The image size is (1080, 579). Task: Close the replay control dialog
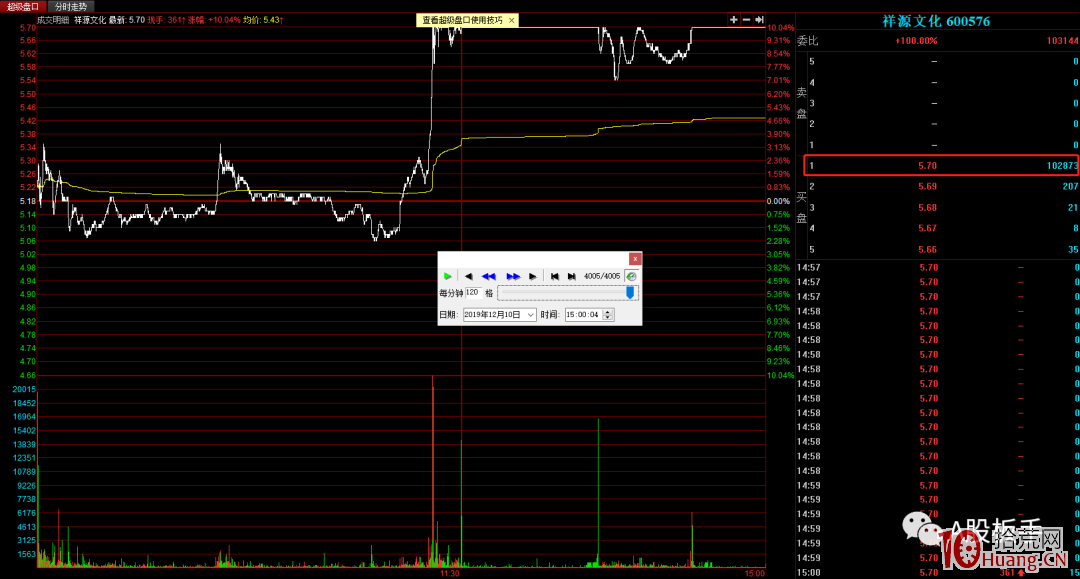point(635,259)
